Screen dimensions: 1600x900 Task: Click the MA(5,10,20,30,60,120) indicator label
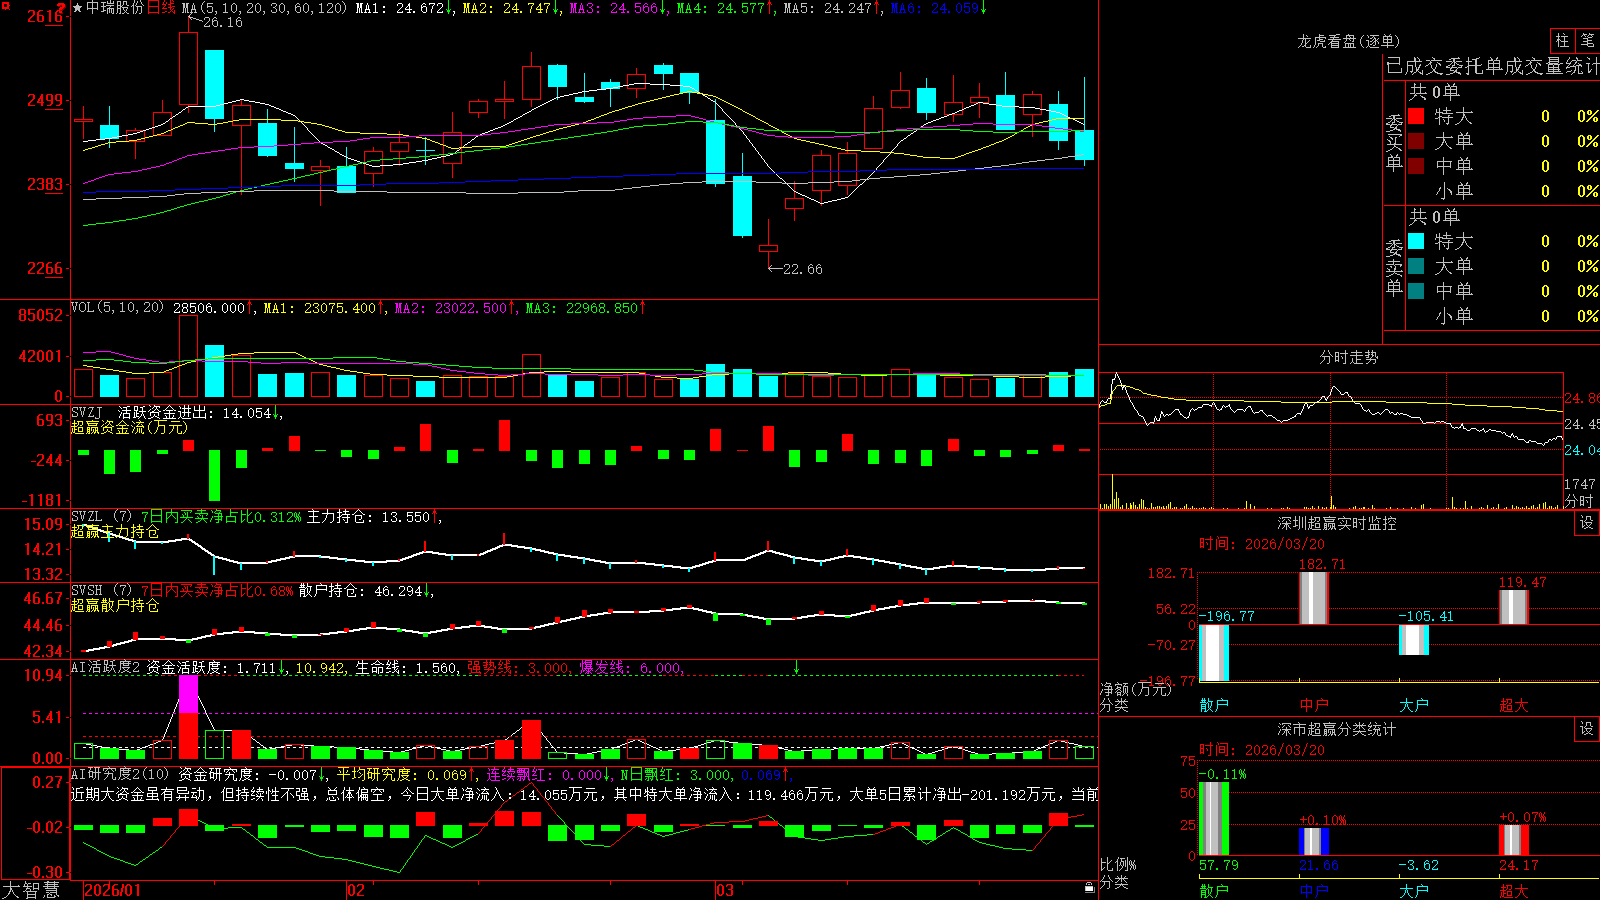click(264, 8)
